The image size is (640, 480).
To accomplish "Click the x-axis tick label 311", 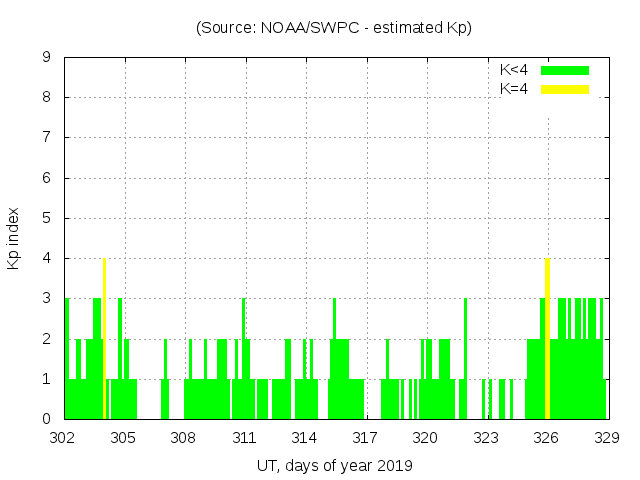I will point(244,437).
